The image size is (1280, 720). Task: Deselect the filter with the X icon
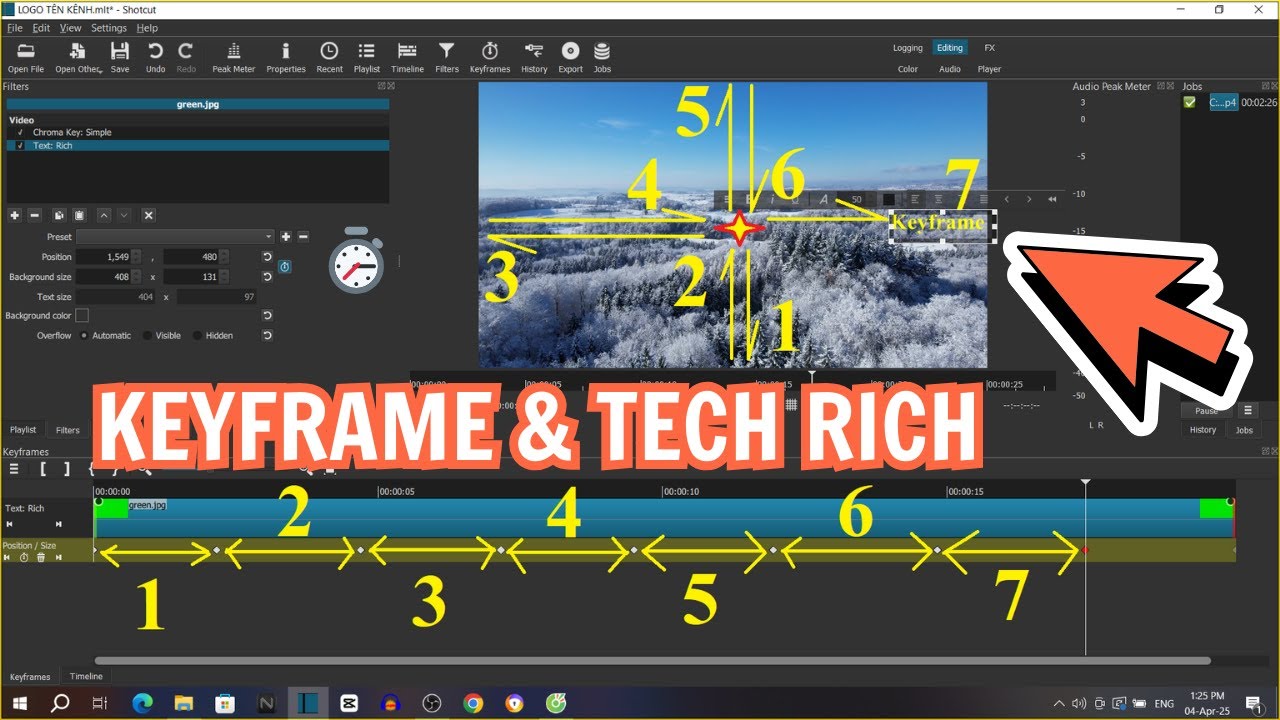click(x=148, y=215)
